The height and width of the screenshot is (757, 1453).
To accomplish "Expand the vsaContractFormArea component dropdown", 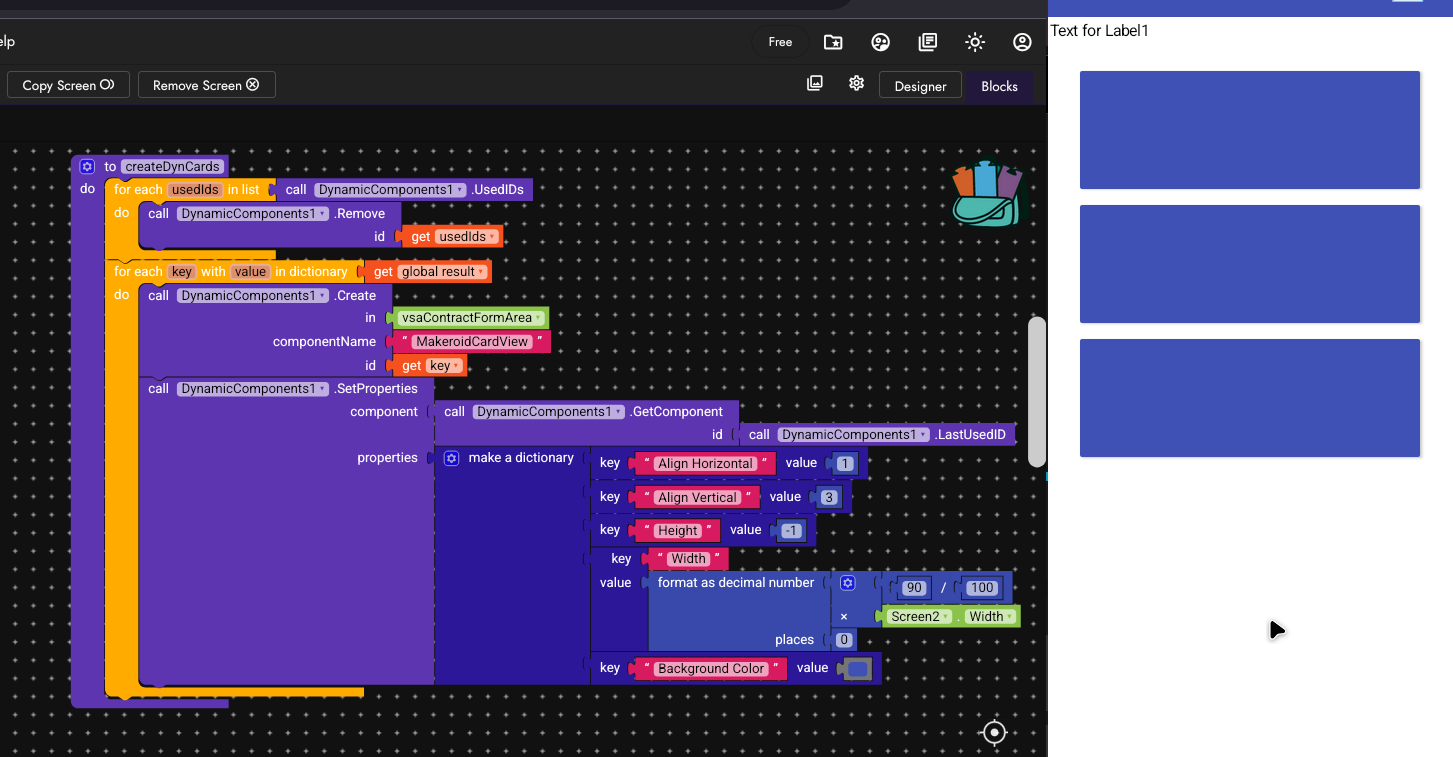I will pos(539,318).
